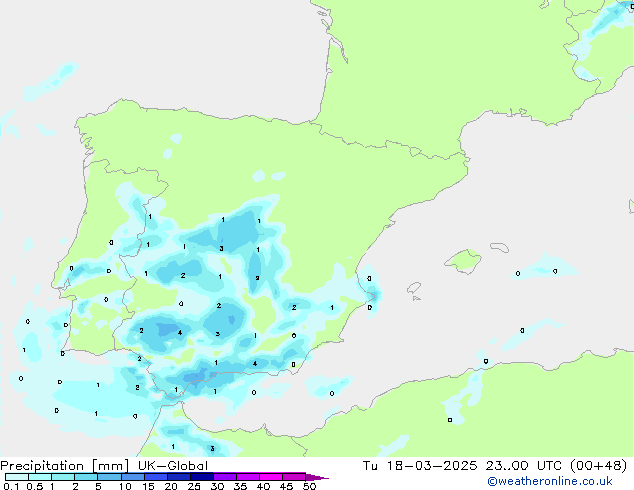Select the 2–5 mm legend swatch

86,477
